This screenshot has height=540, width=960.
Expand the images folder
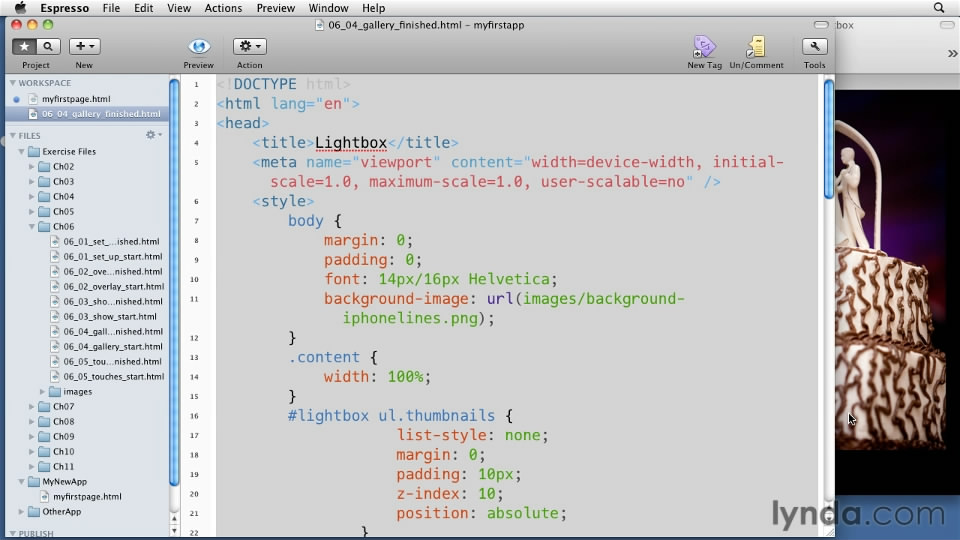42,391
